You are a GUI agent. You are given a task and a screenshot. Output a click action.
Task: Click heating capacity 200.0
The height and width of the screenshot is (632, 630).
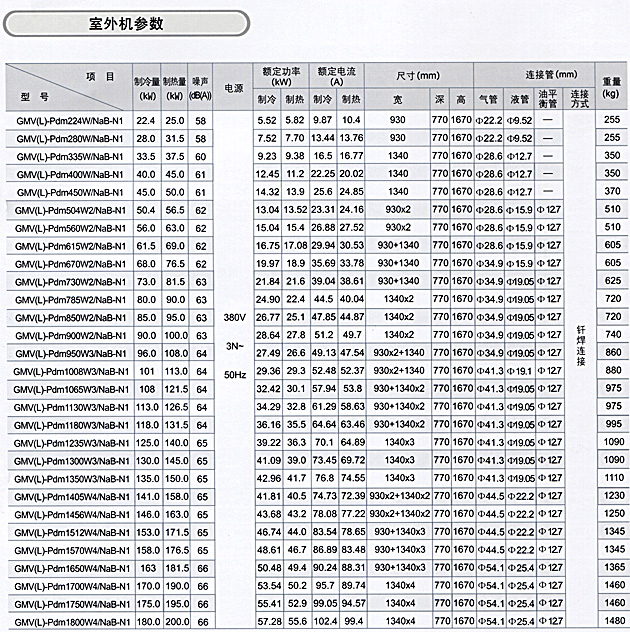[x=177, y=622]
